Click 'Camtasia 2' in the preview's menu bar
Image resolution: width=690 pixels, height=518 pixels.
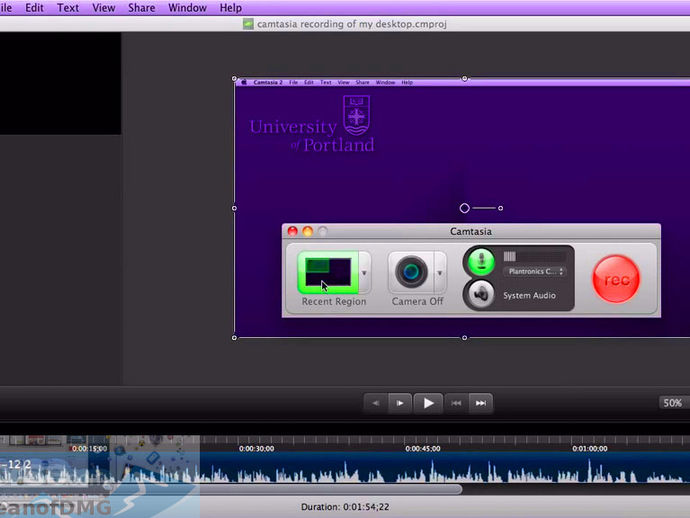[268, 82]
